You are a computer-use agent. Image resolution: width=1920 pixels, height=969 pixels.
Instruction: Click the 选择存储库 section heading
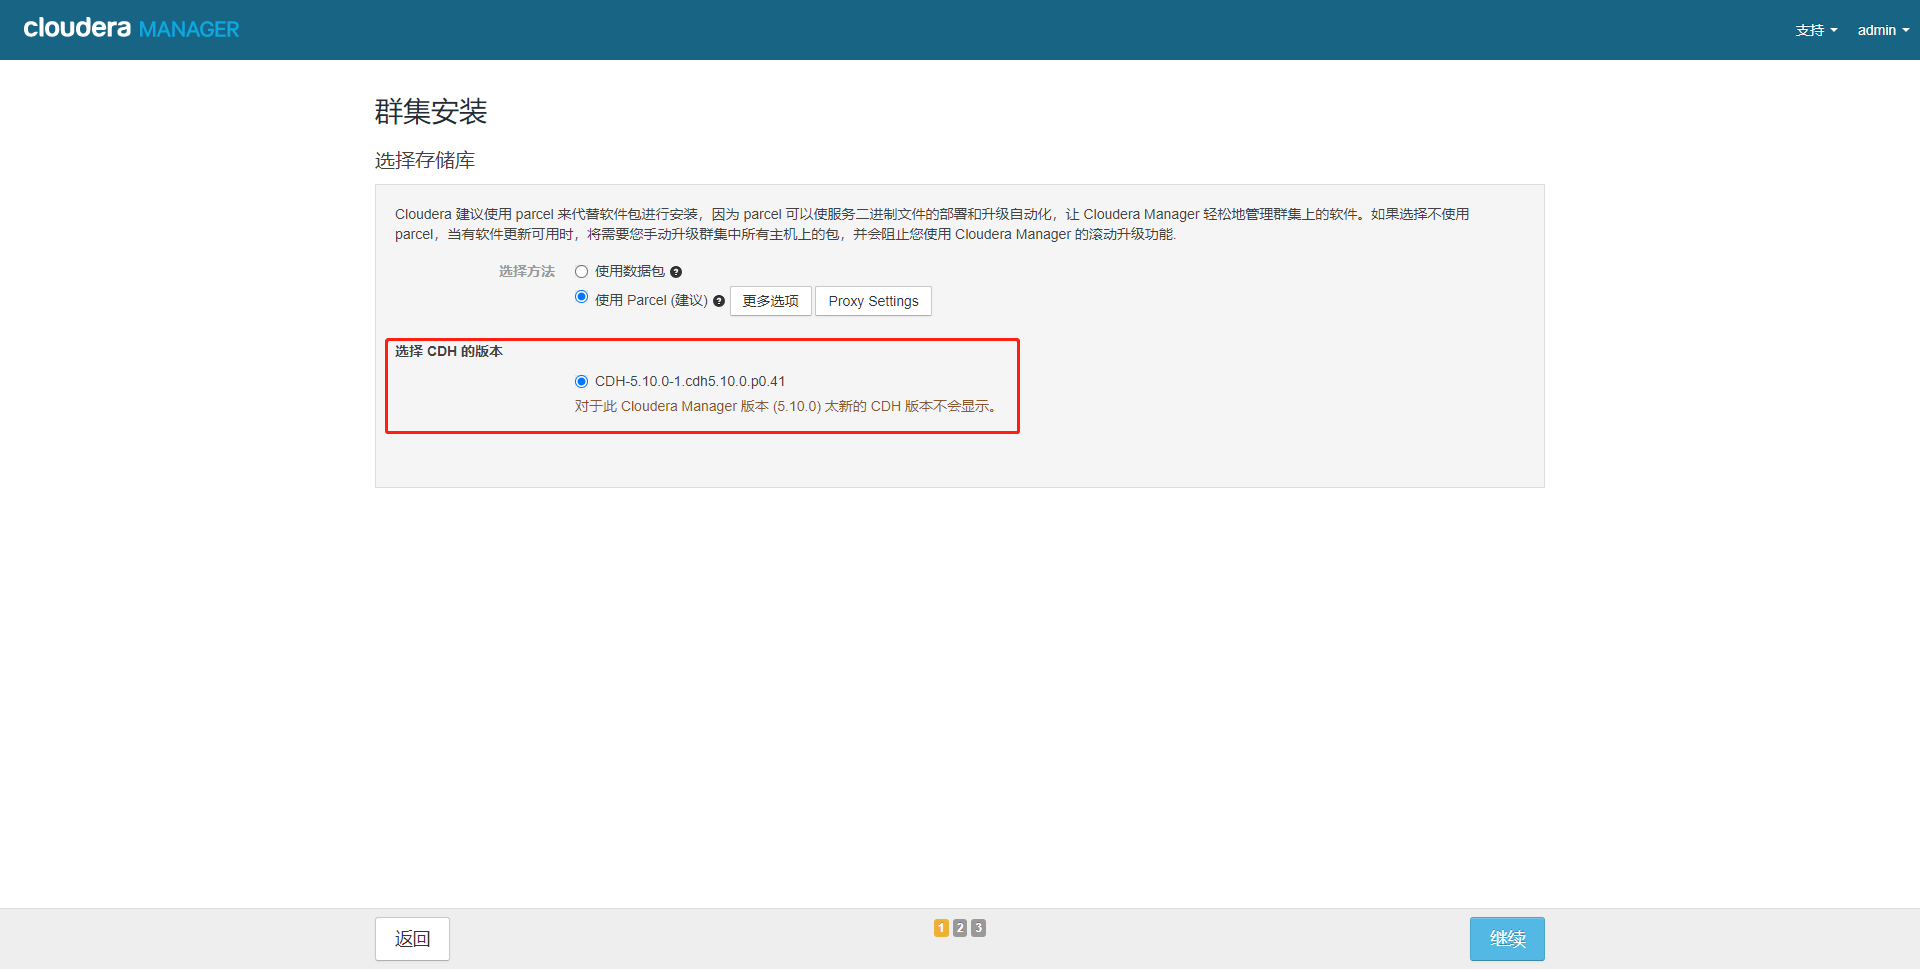(424, 160)
